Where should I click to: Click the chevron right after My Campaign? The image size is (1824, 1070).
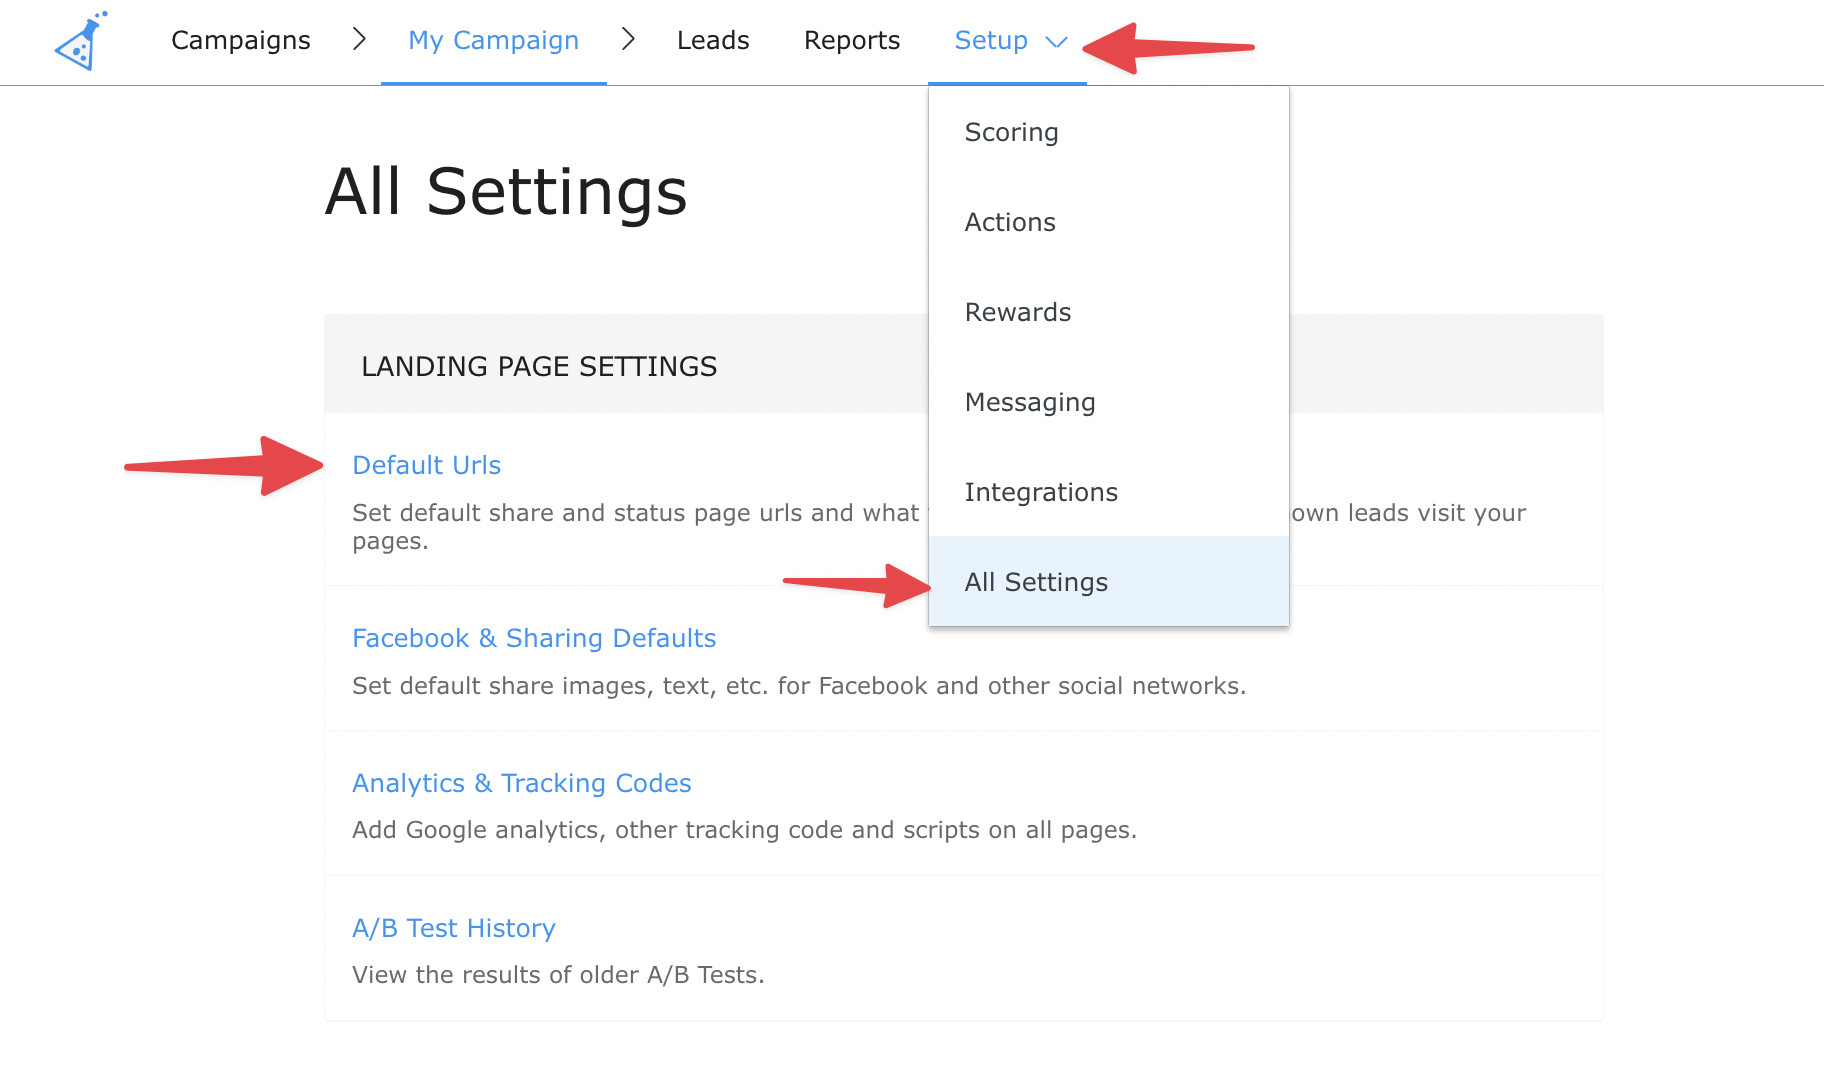tap(628, 40)
